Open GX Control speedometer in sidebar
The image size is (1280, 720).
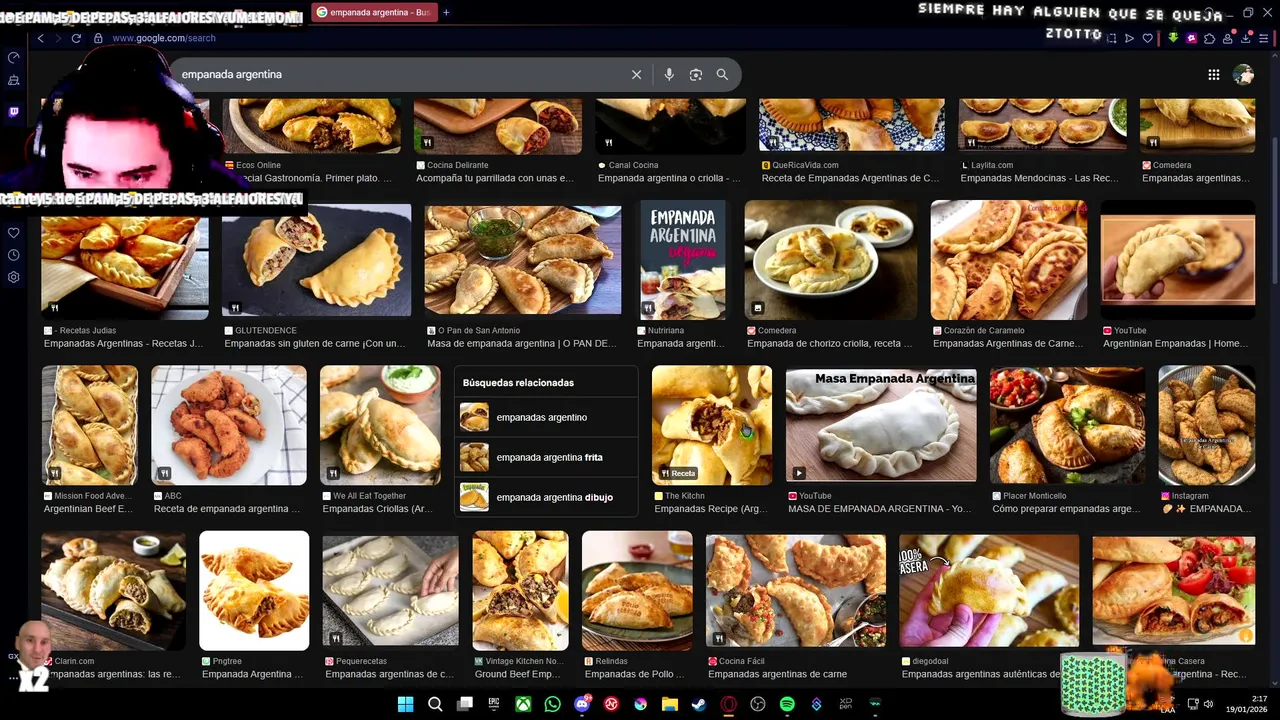[14, 58]
